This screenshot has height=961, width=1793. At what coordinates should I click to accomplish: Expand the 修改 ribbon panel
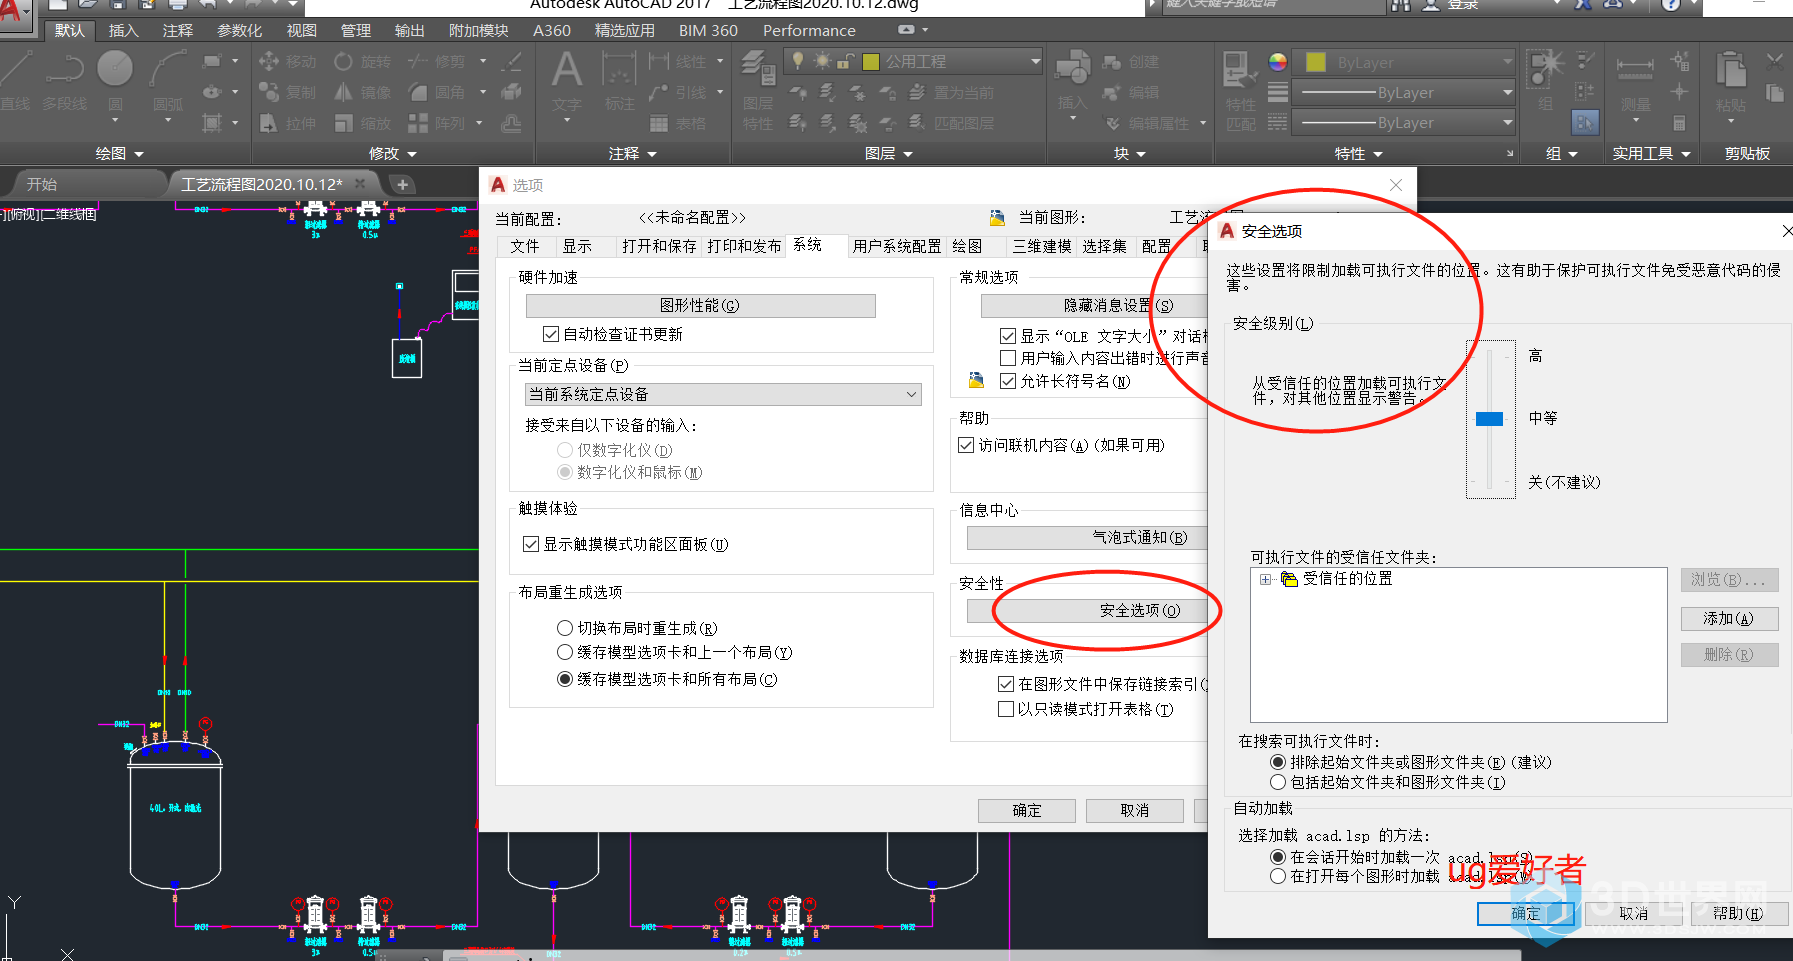coord(393,154)
